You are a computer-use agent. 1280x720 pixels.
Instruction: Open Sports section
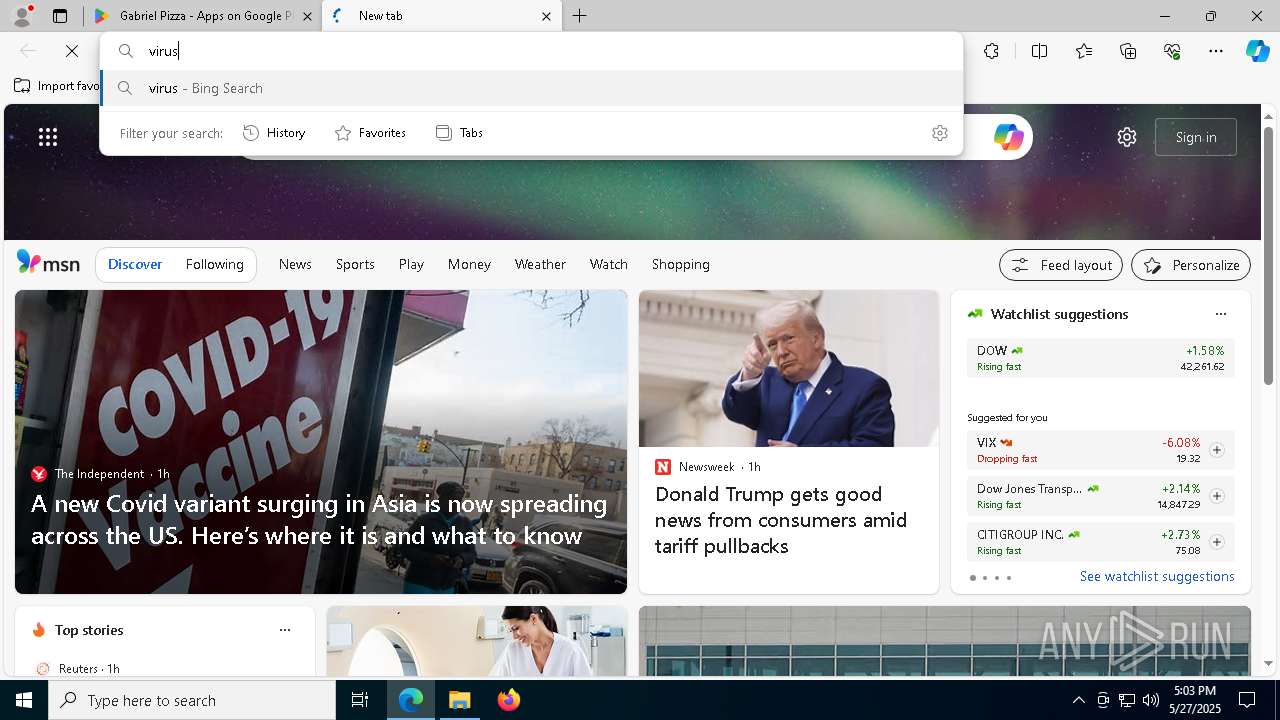coord(355,264)
